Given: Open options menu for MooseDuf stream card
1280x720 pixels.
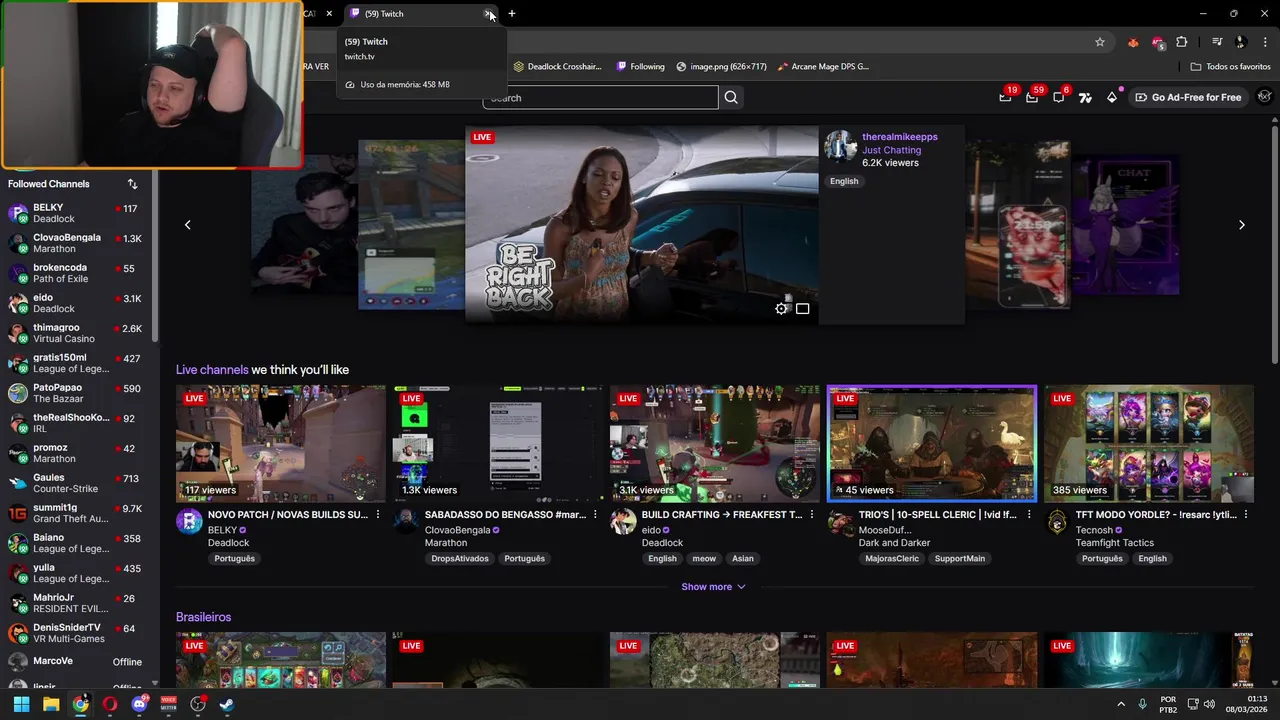Looking at the screenshot, I should tap(1029, 515).
